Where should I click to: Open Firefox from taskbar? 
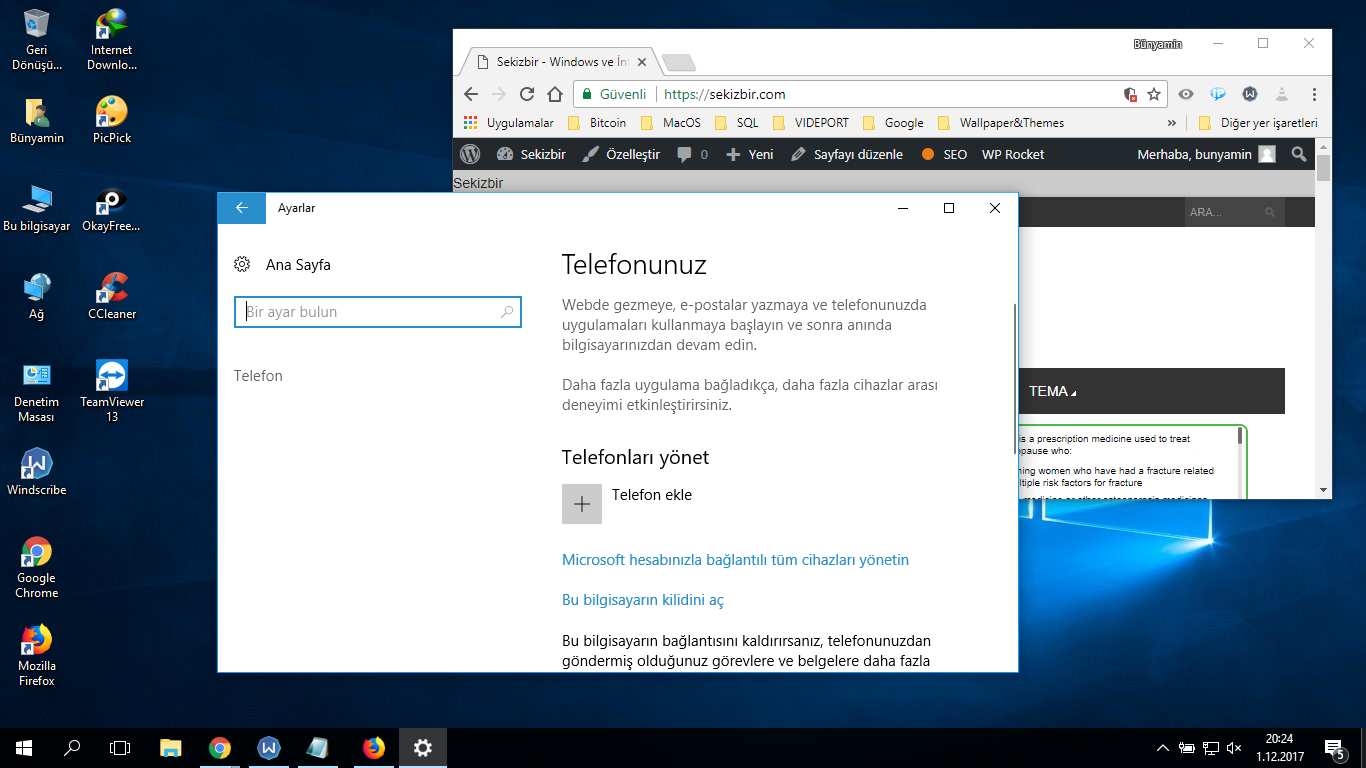pyautogui.click(x=374, y=748)
